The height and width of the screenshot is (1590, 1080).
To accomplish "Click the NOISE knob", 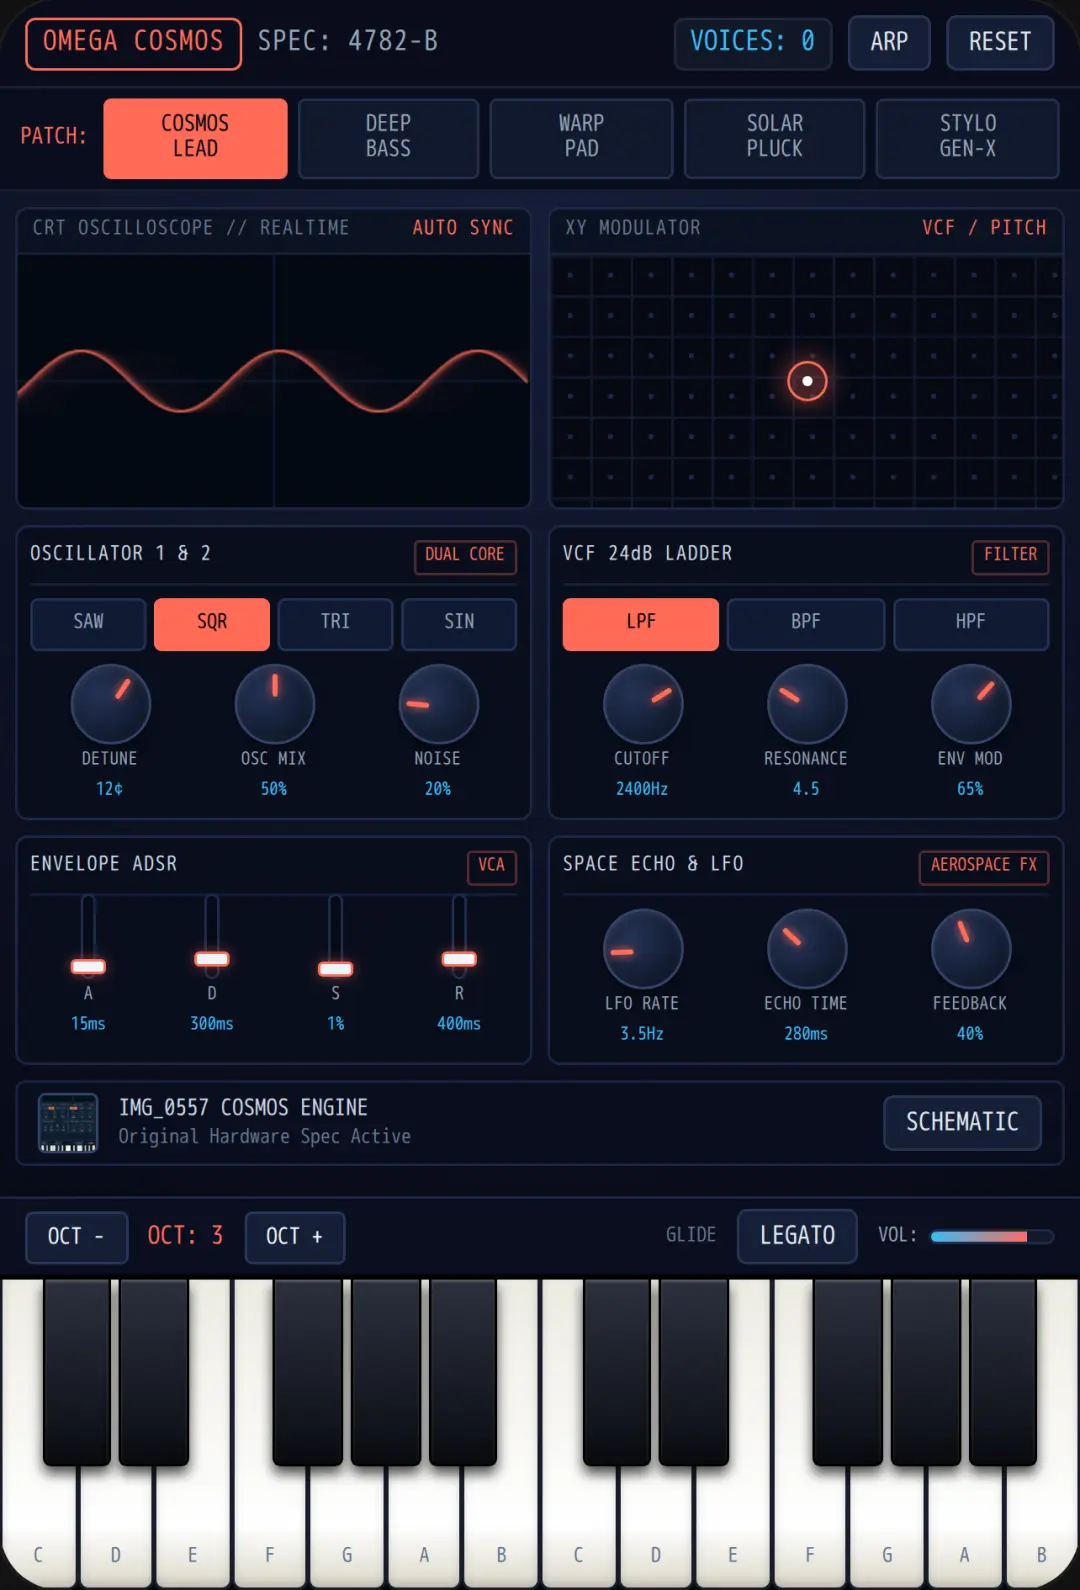I will click(x=438, y=704).
